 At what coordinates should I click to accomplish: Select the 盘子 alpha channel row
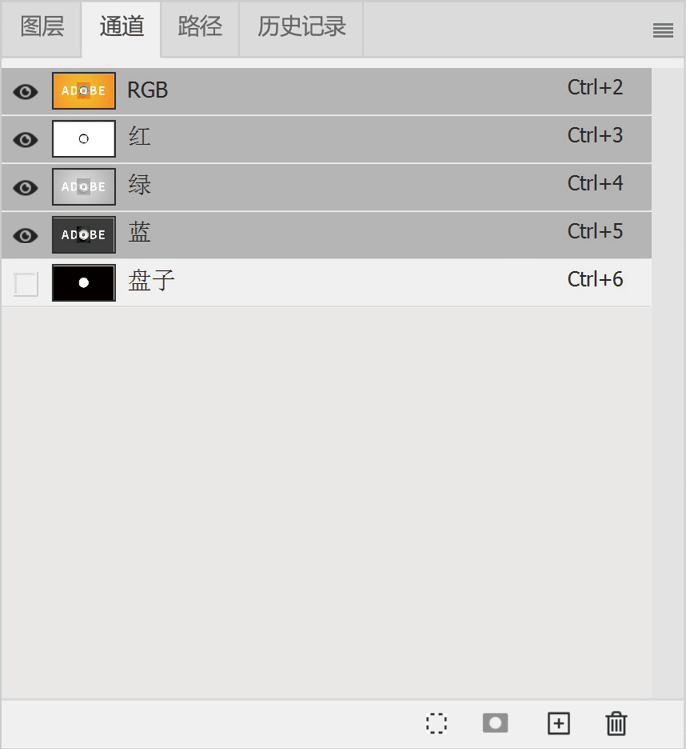[x=327, y=283]
